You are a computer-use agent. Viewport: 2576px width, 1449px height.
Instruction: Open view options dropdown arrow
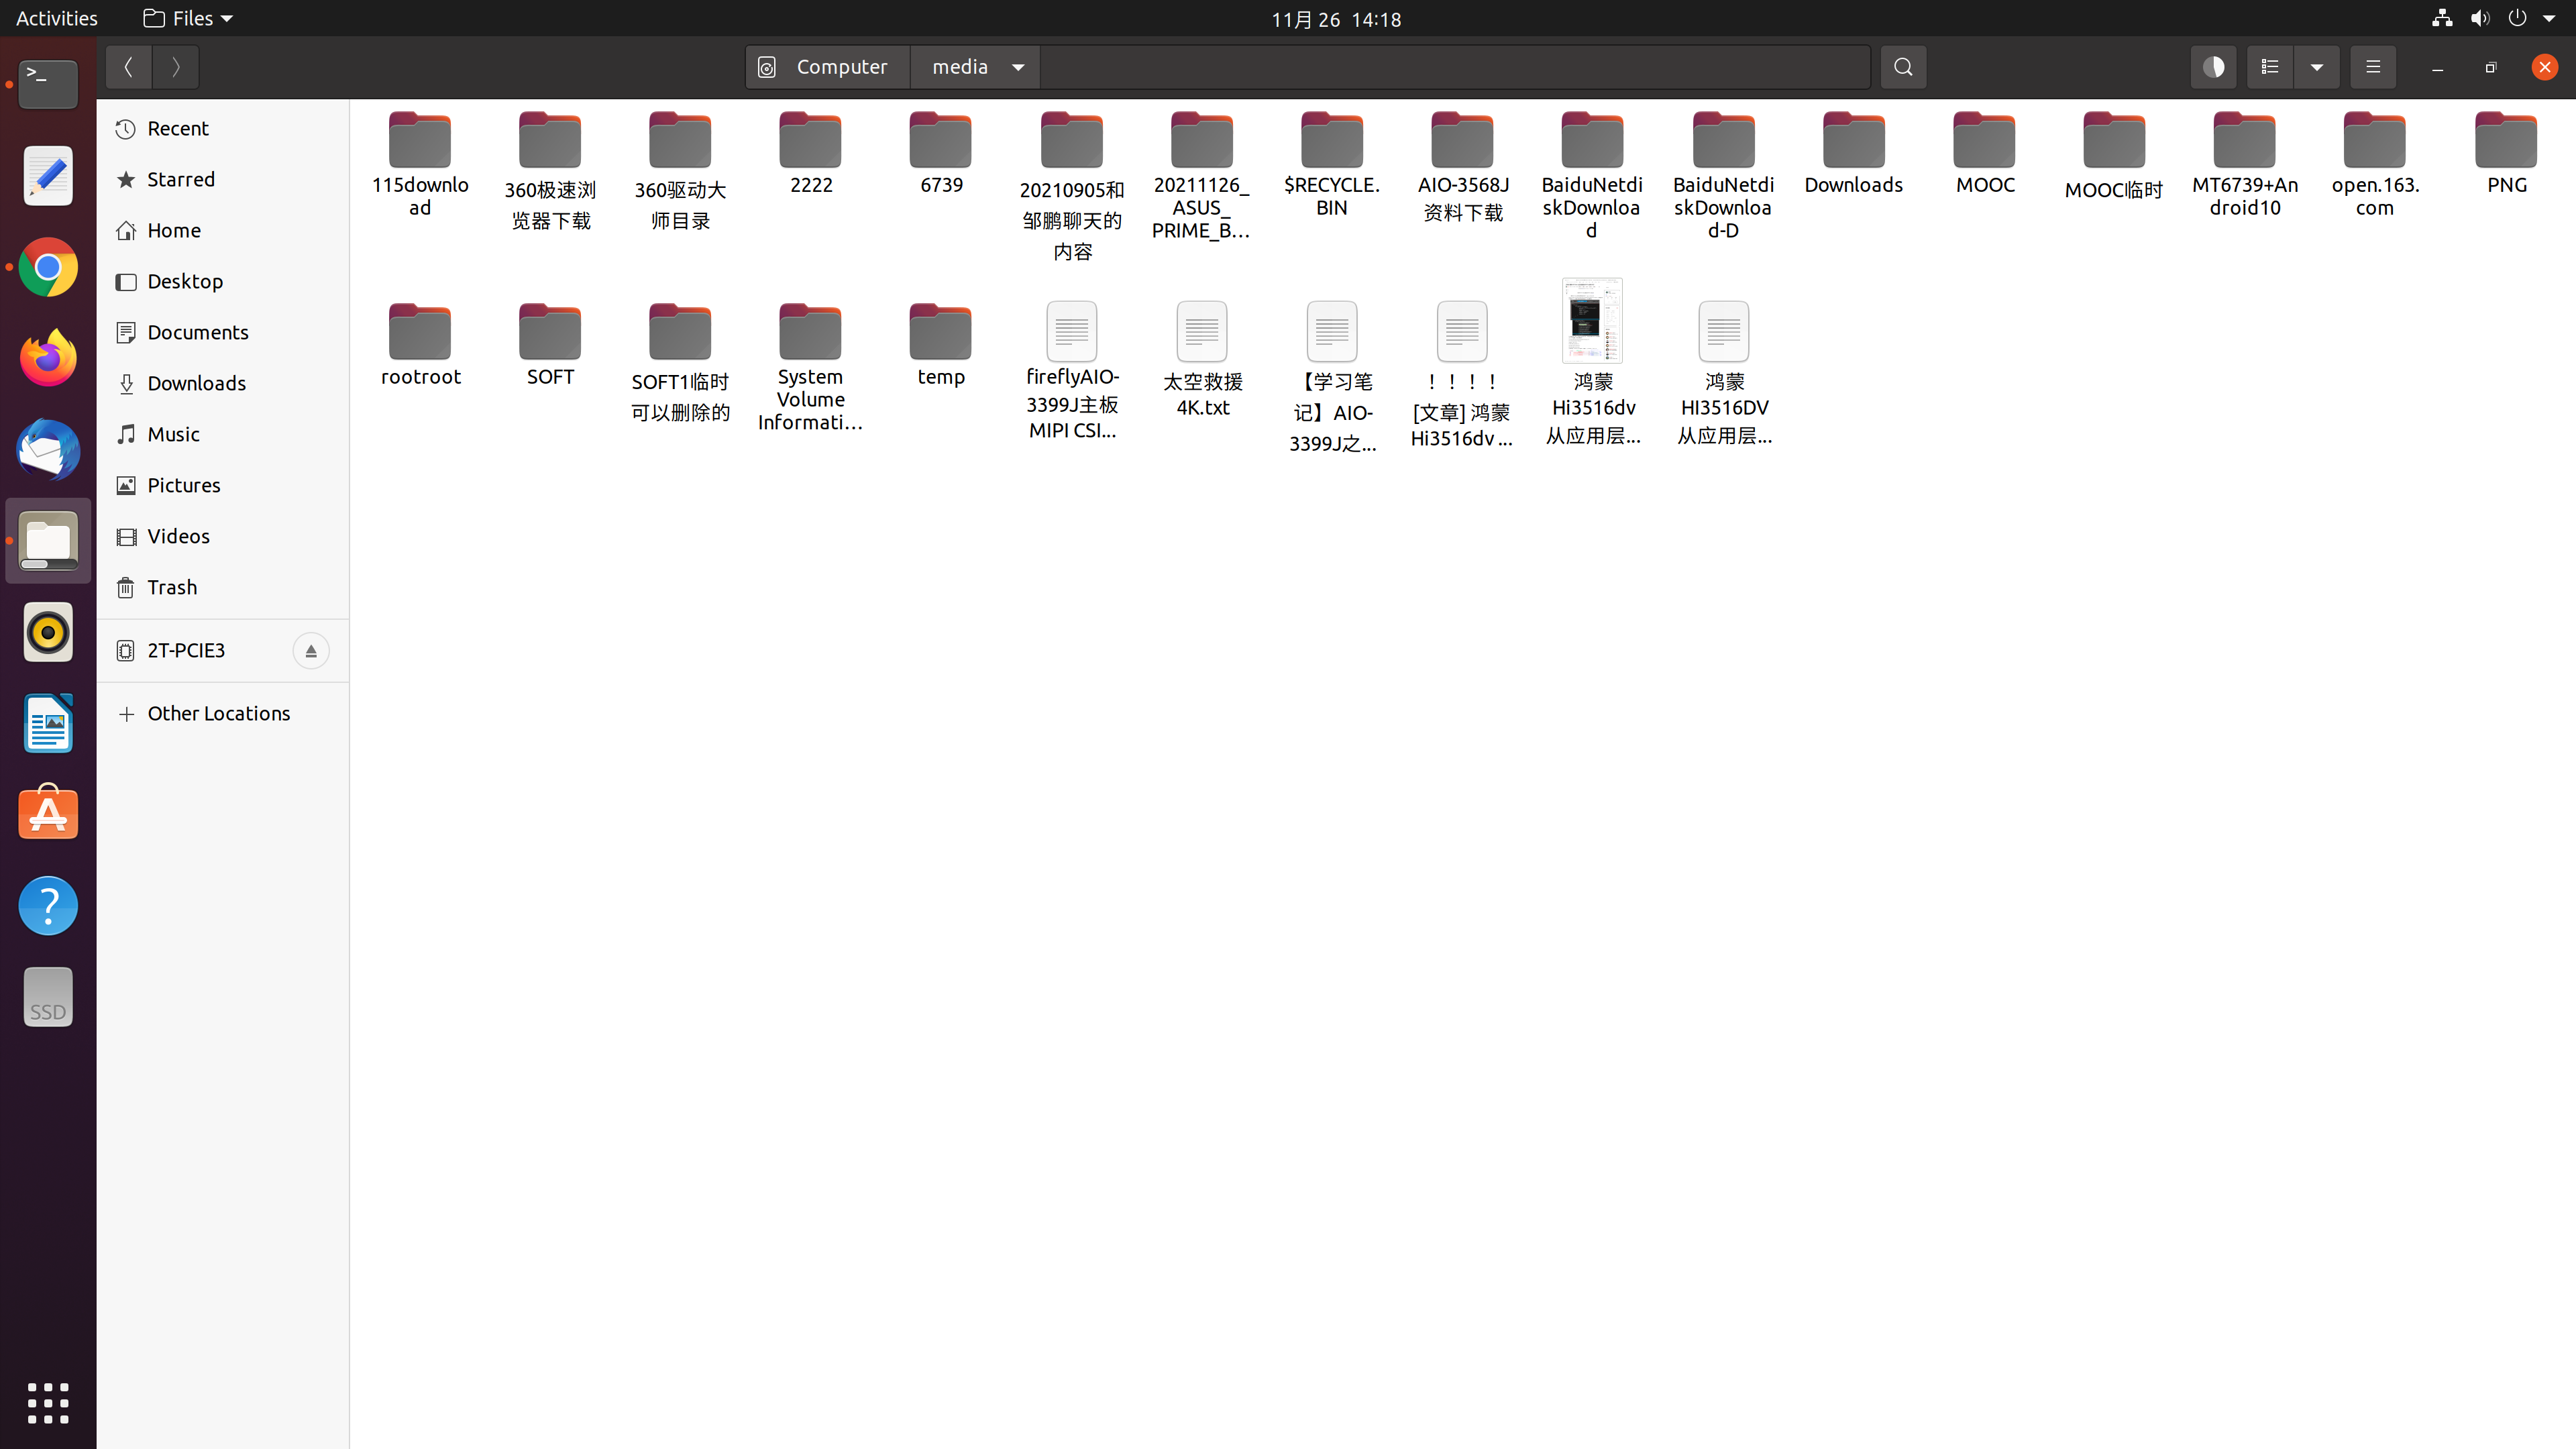tap(2316, 67)
